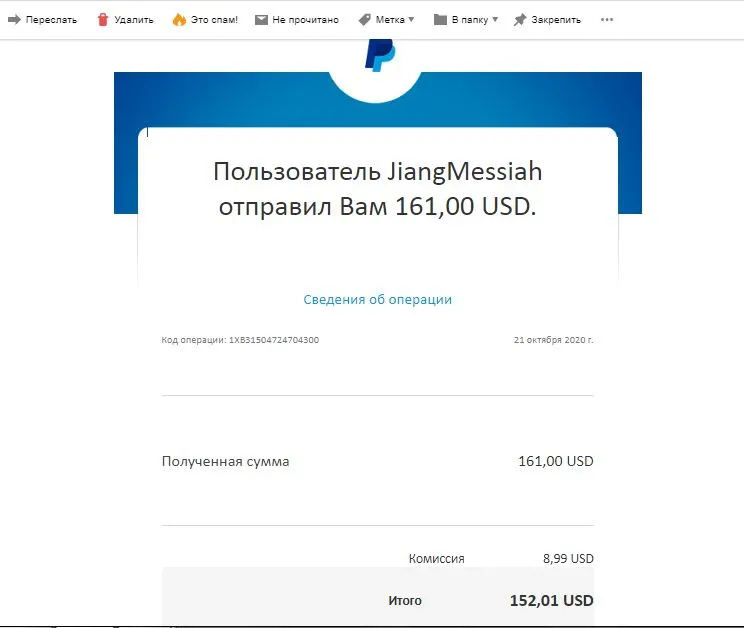Click the JiangMessiah payment headline
Image resolution: width=744 pixels, height=628 pixels.
[x=378, y=188]
